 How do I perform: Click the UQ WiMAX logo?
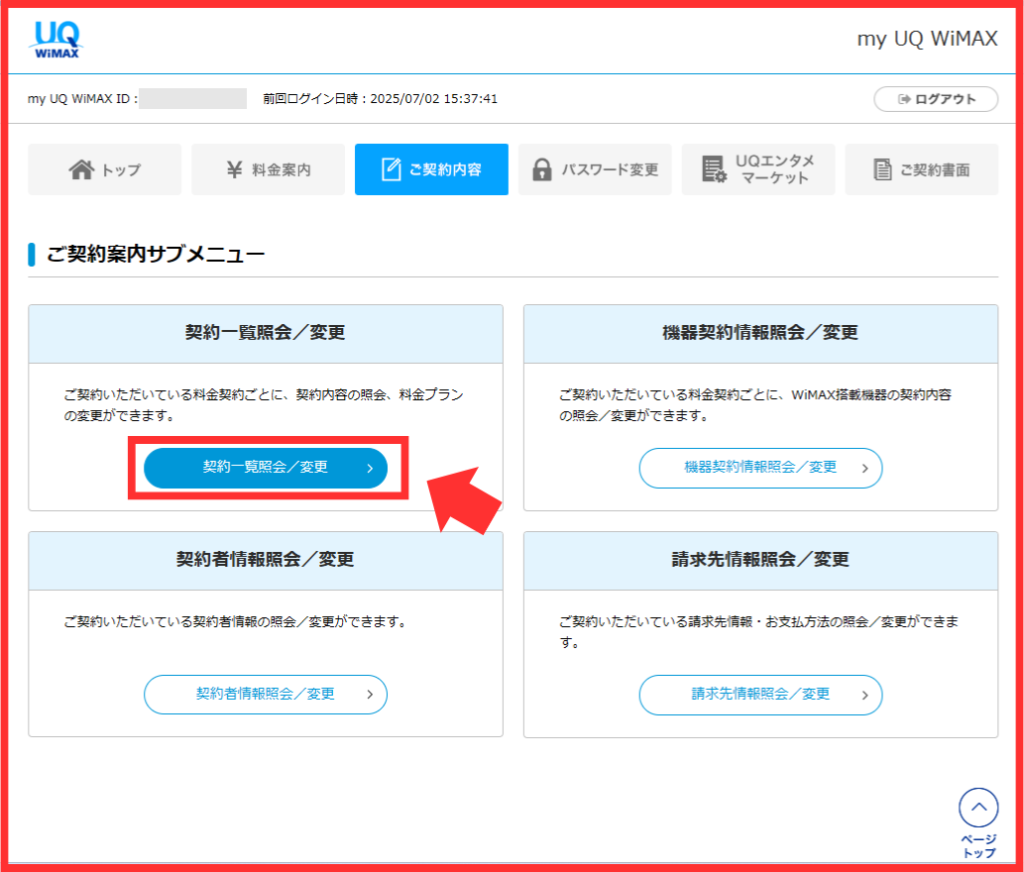point(56,40)
